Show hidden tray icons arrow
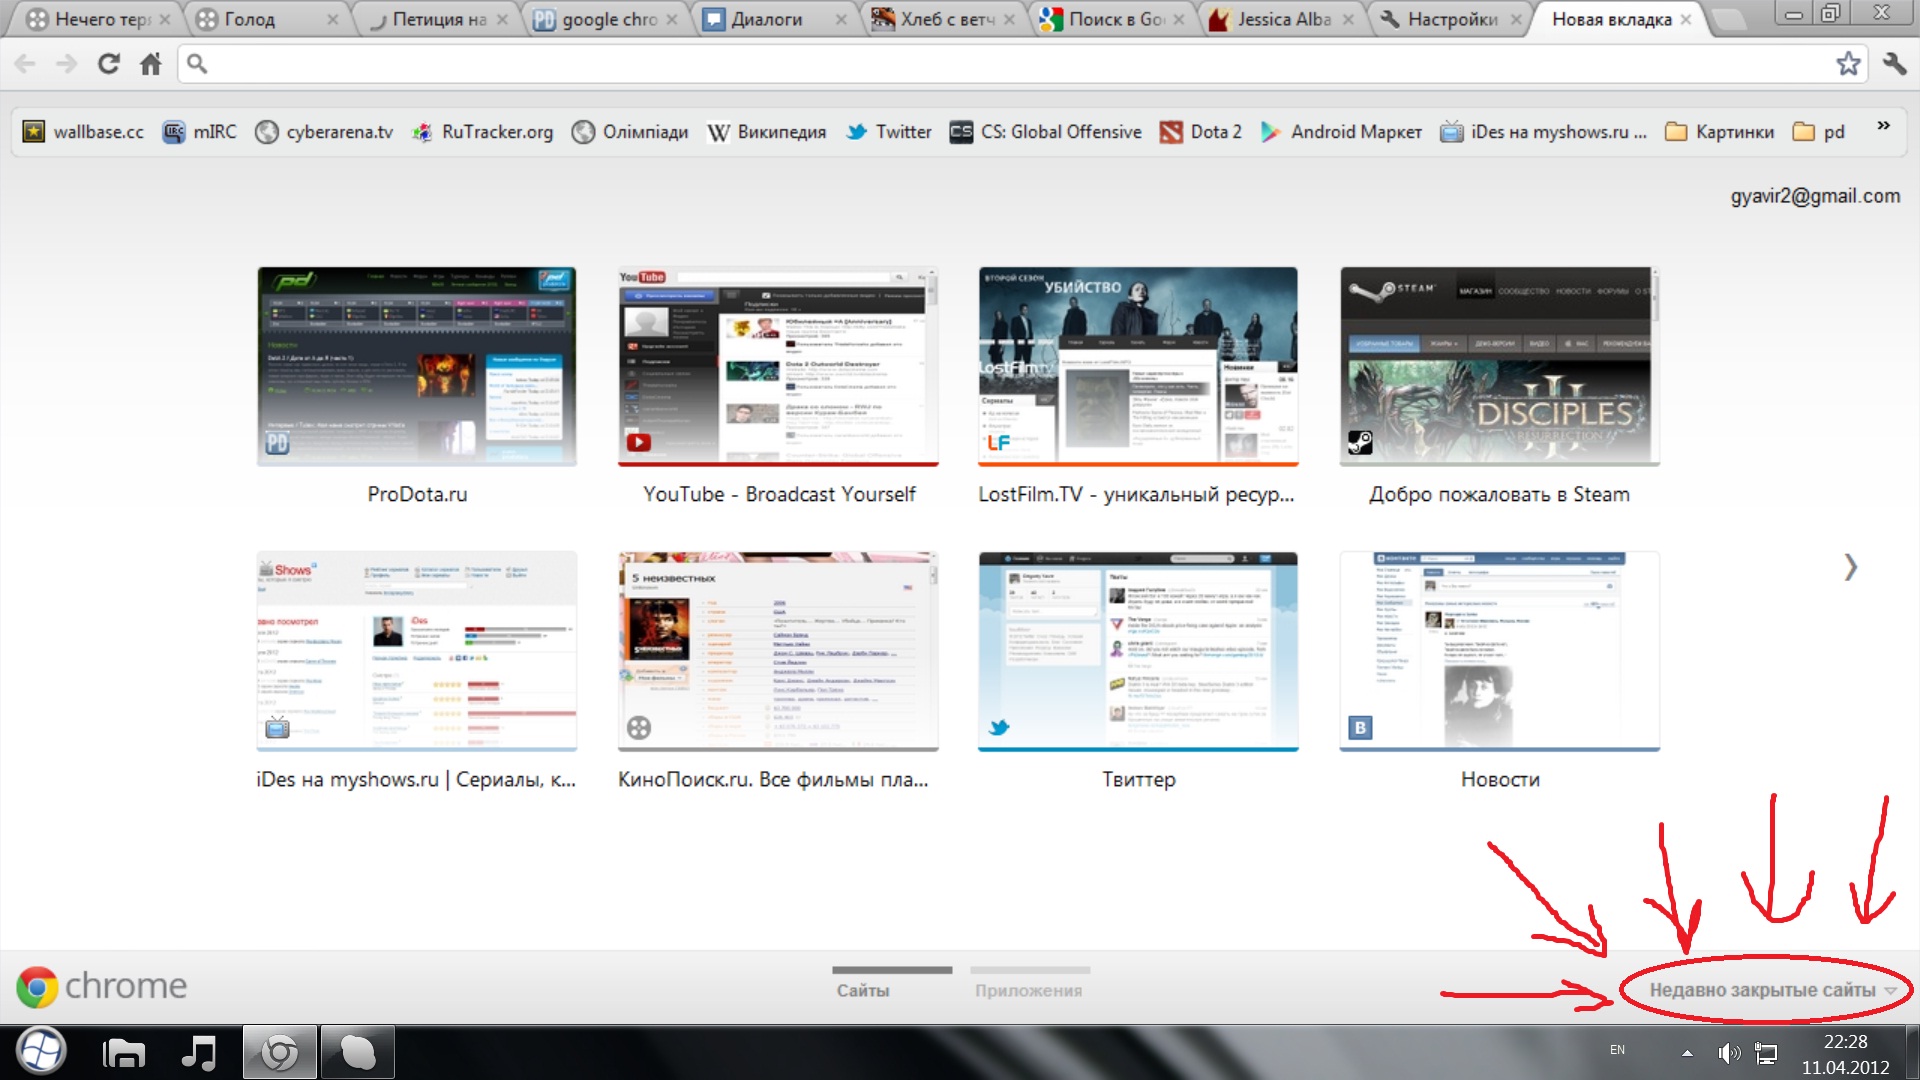 (1687, 1053)
